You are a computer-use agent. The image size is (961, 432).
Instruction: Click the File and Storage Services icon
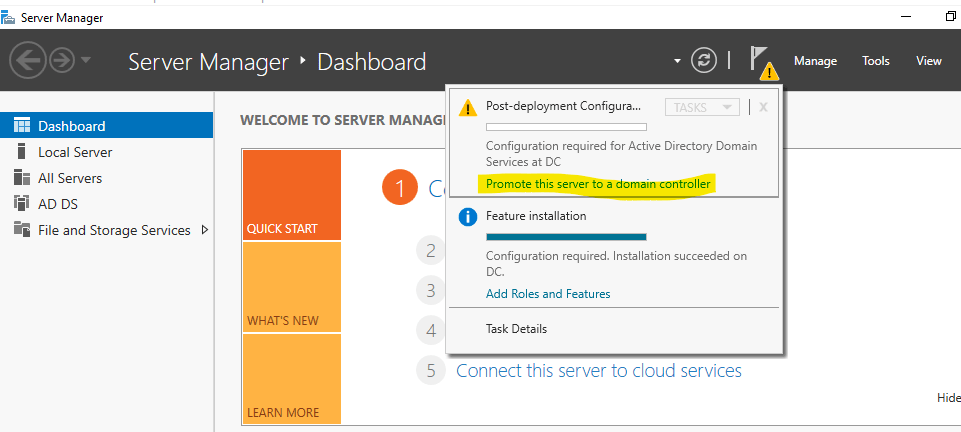click(22, 230)
